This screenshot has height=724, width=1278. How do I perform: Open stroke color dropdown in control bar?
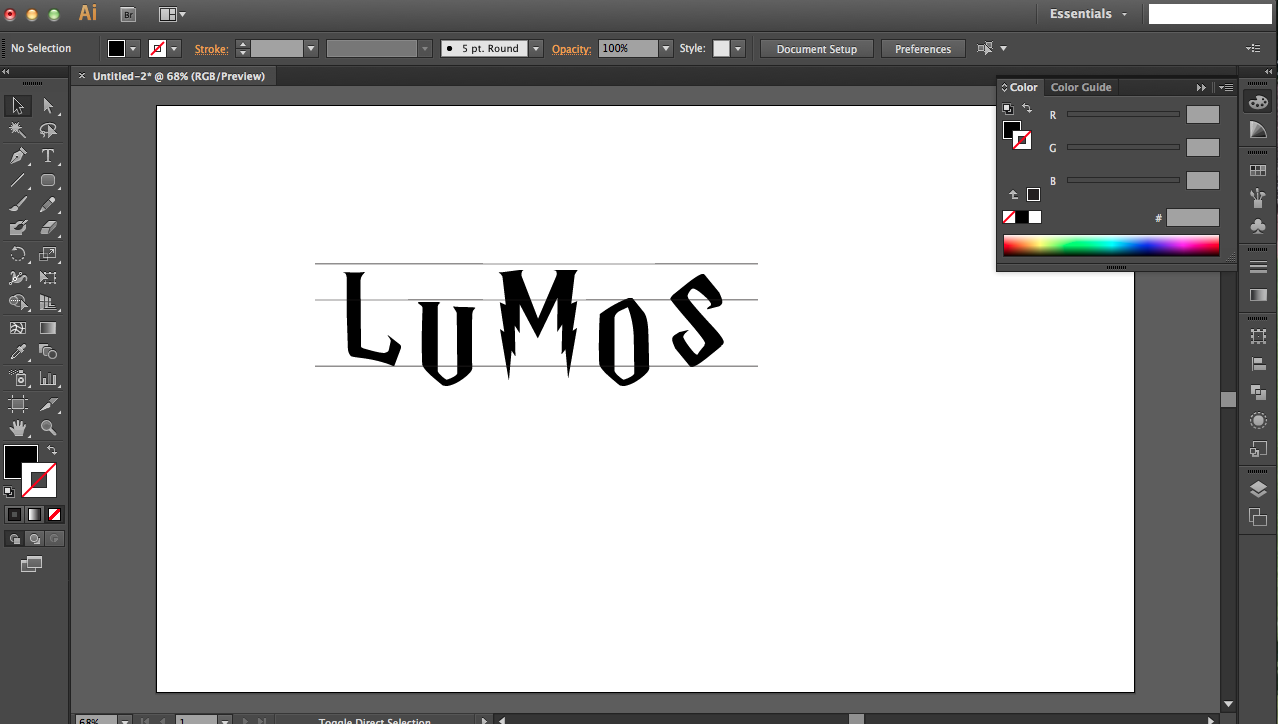[175, 48]
